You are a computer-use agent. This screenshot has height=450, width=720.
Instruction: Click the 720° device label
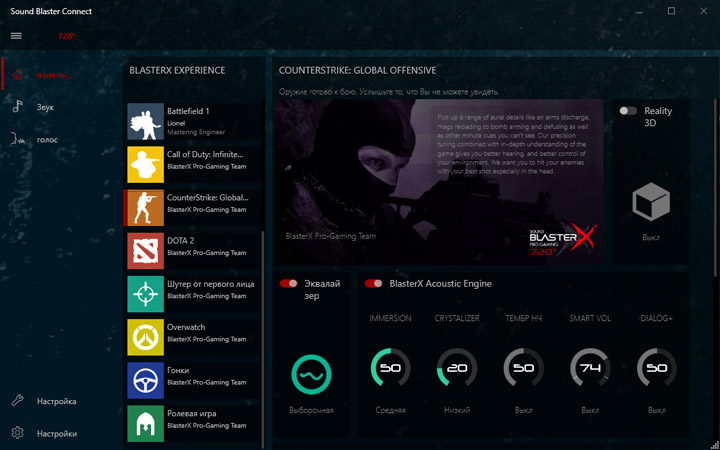[x=66, y=36]
